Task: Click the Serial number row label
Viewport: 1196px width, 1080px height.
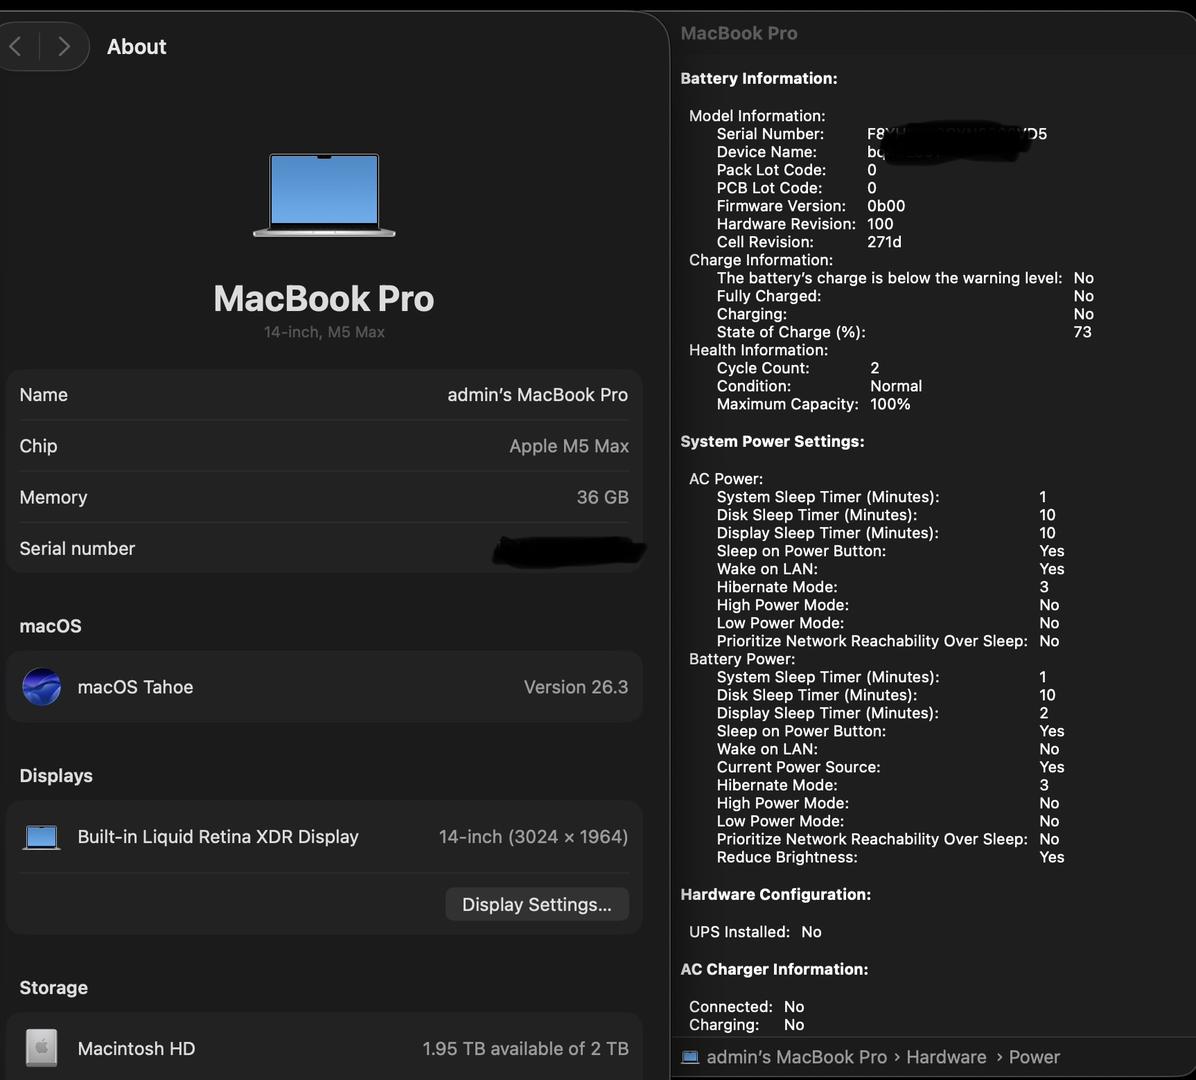Action: [x=77, y=548]
